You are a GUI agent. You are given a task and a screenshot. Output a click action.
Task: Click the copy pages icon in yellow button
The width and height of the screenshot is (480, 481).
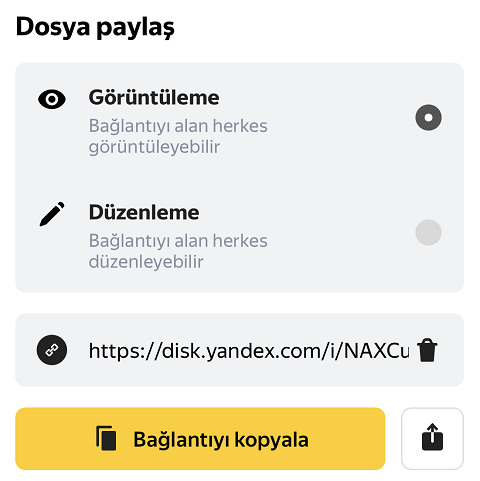click(106, 438)
